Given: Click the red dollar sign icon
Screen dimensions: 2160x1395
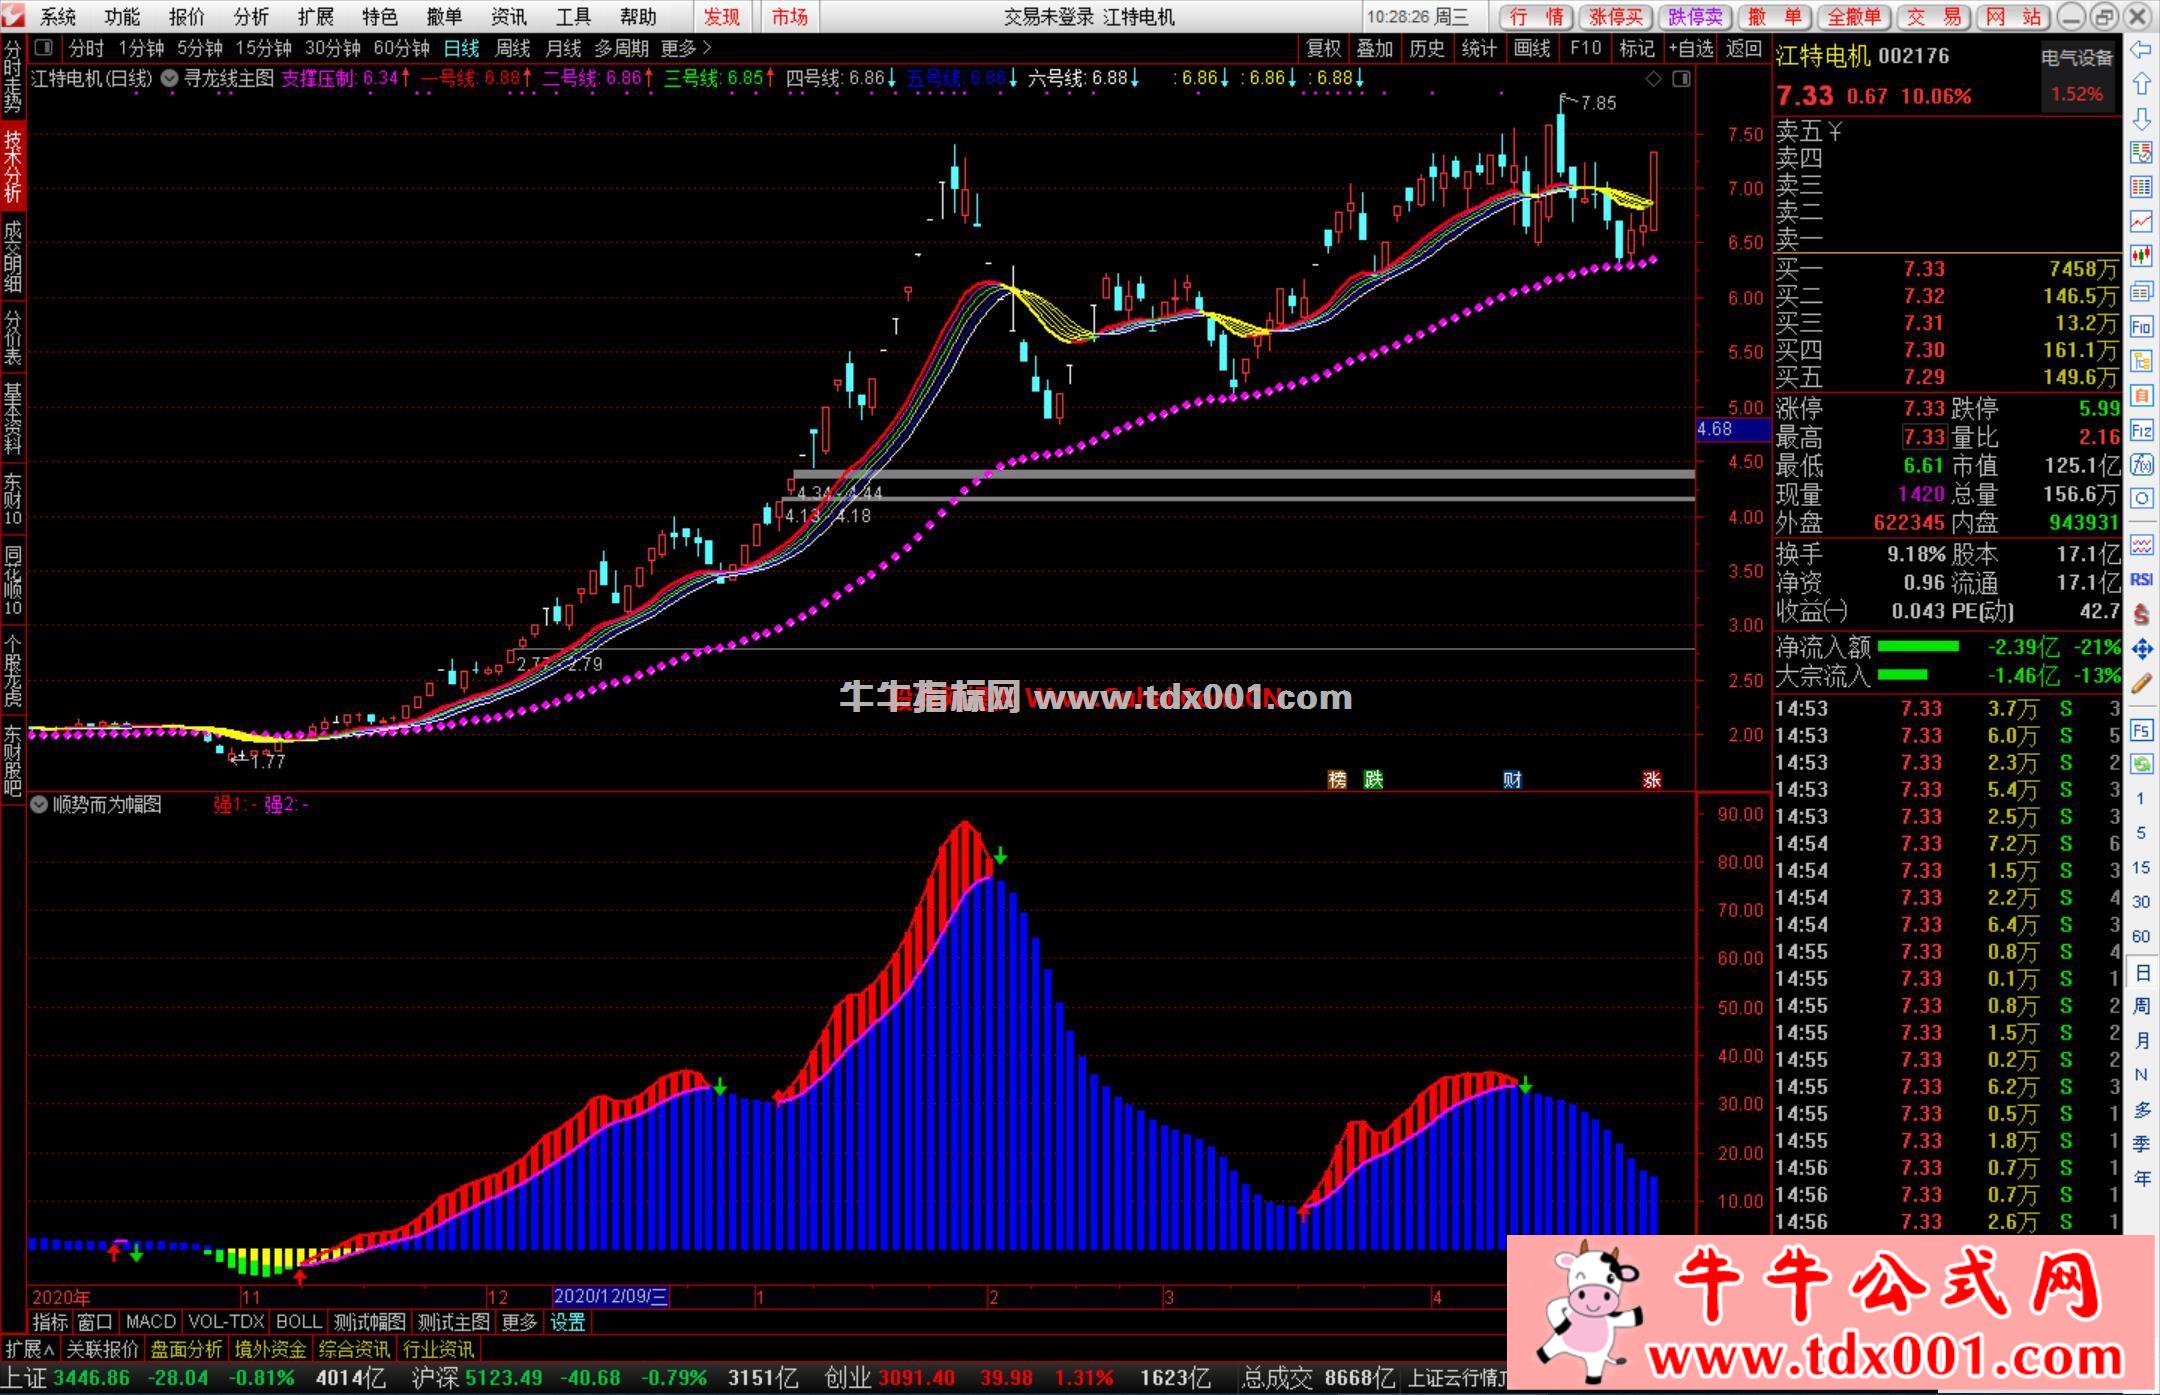Looking at the screenshot, I should tap(2141, 614).
